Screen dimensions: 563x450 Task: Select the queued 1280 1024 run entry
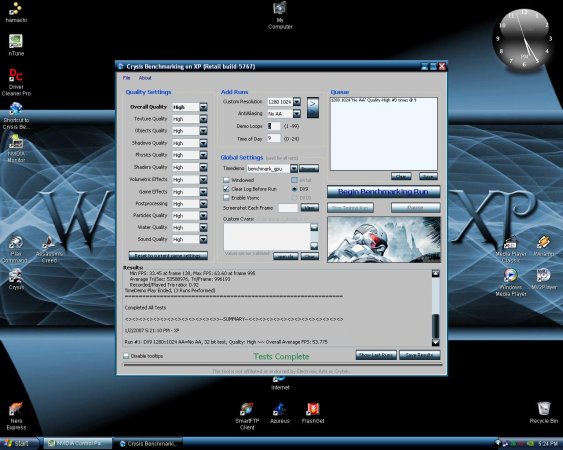click(x=373, y=100)
